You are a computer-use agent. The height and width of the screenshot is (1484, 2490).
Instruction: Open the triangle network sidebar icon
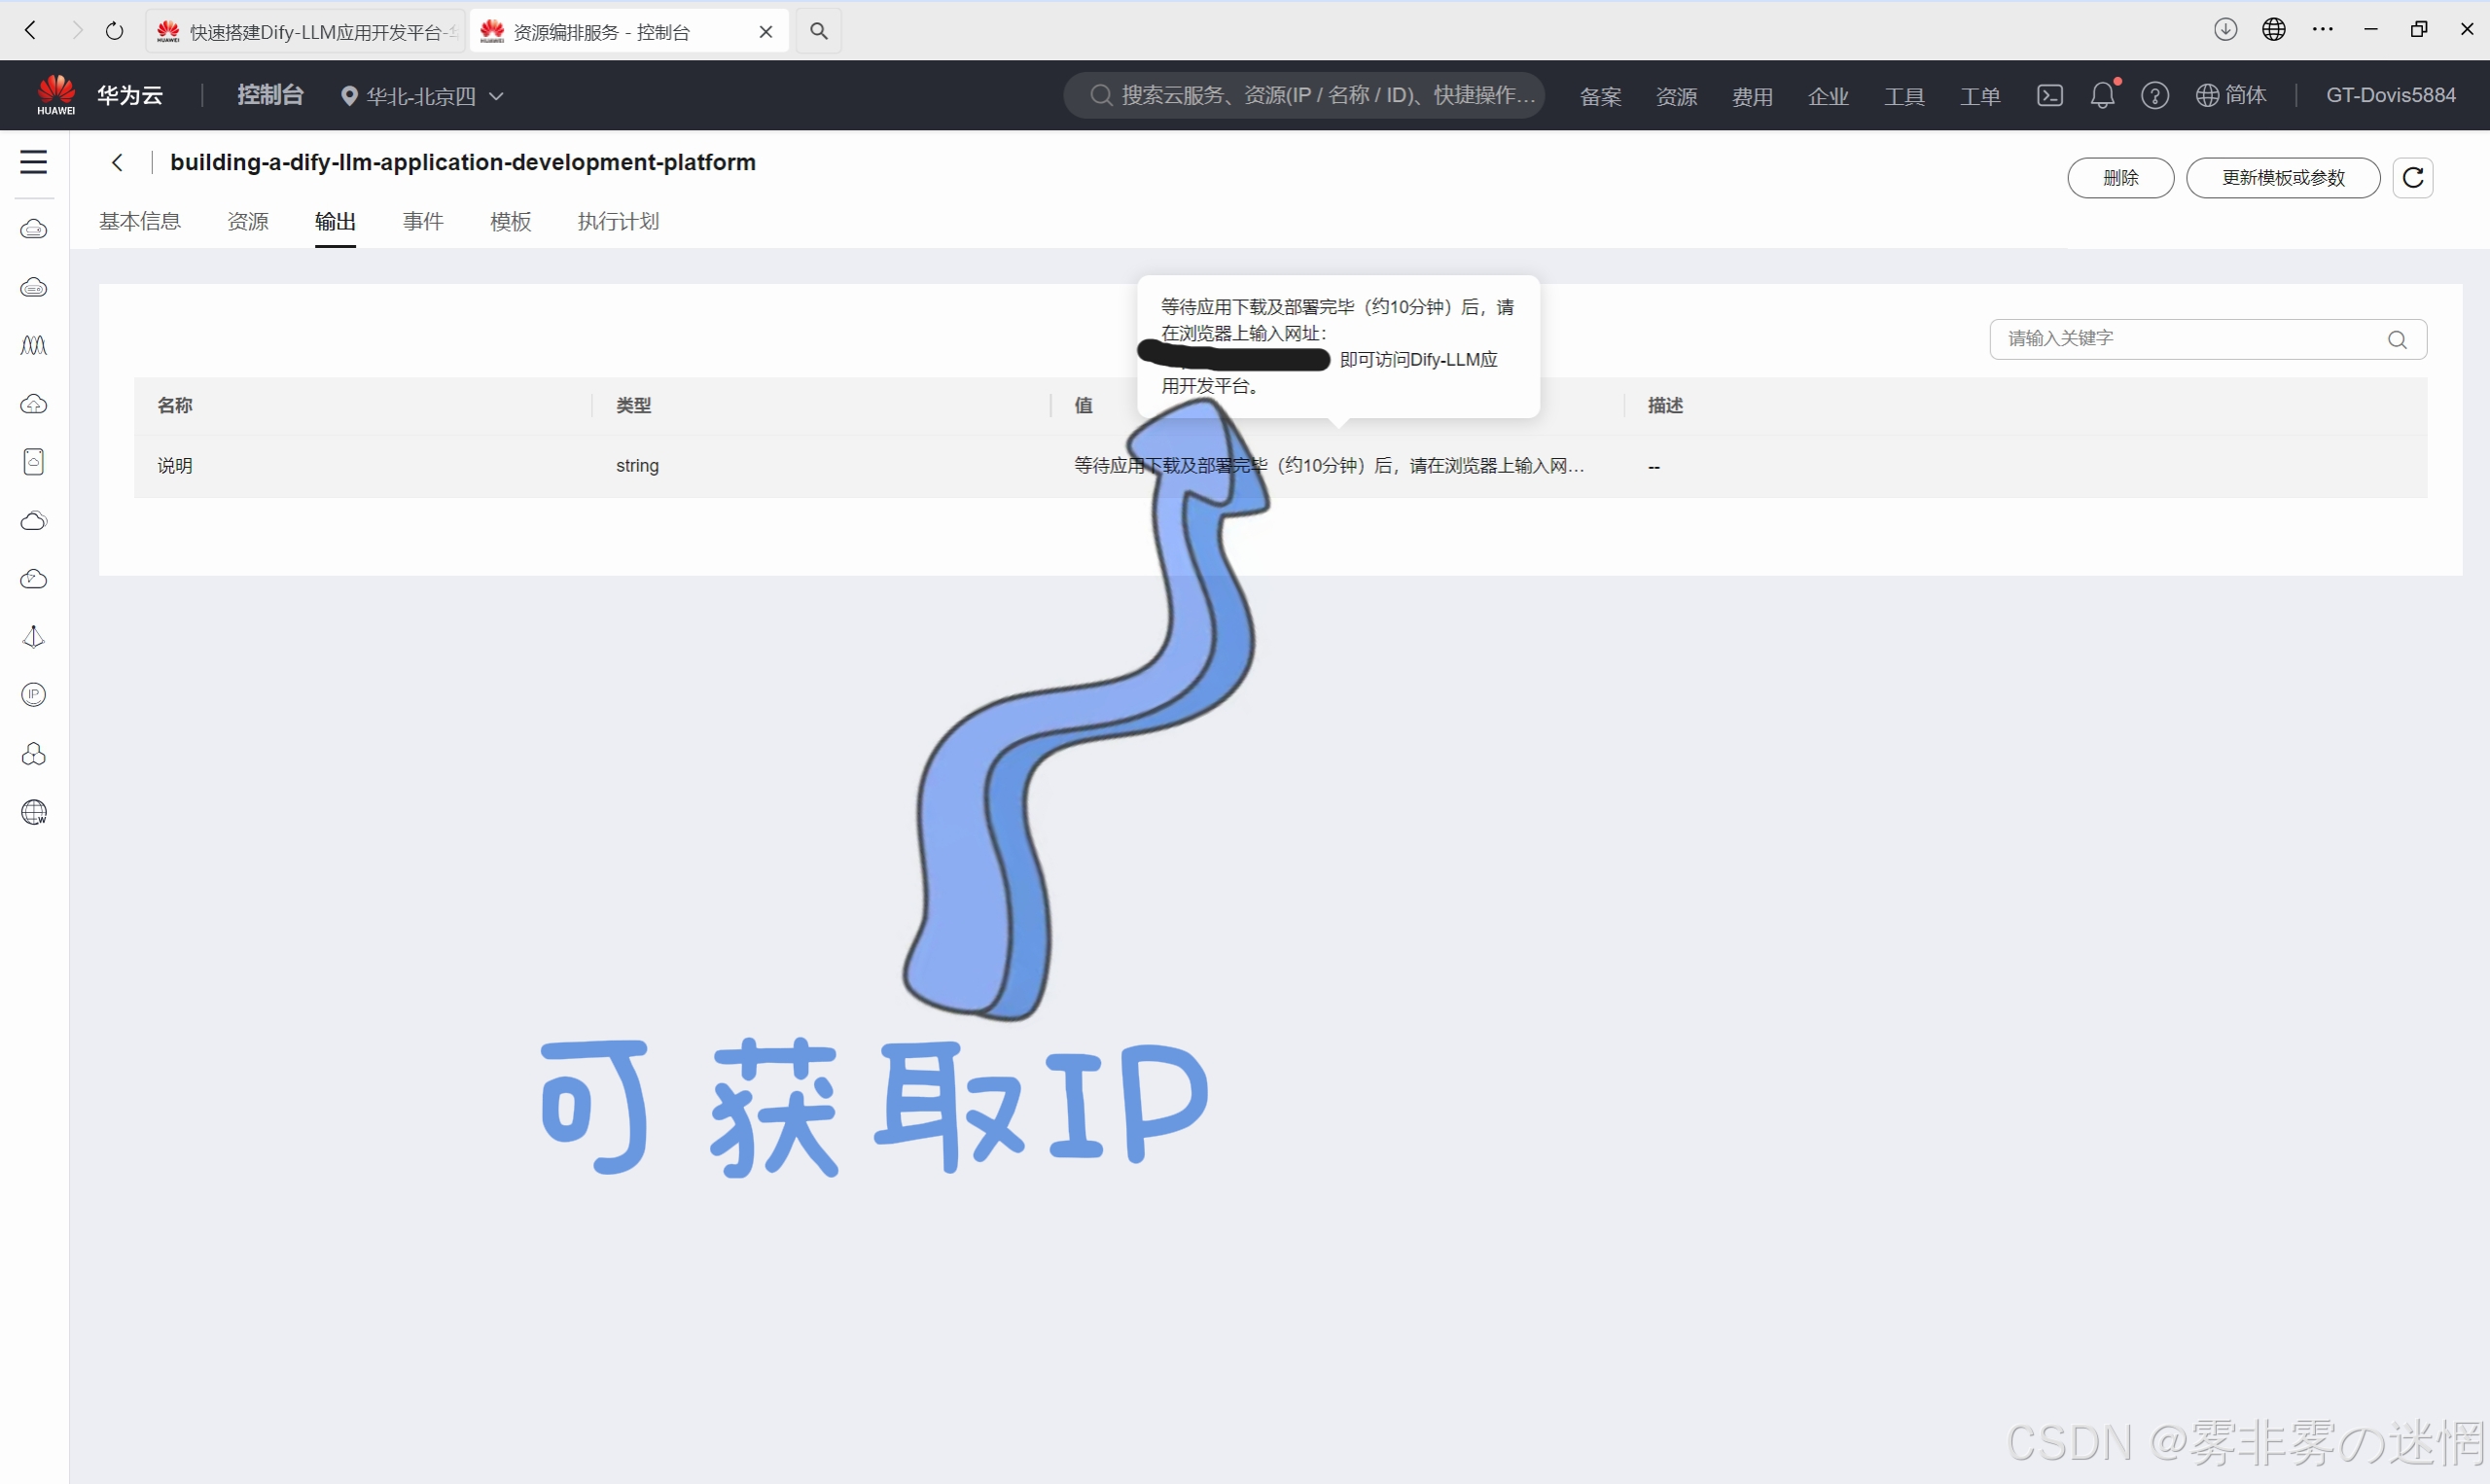click(34, 637)
